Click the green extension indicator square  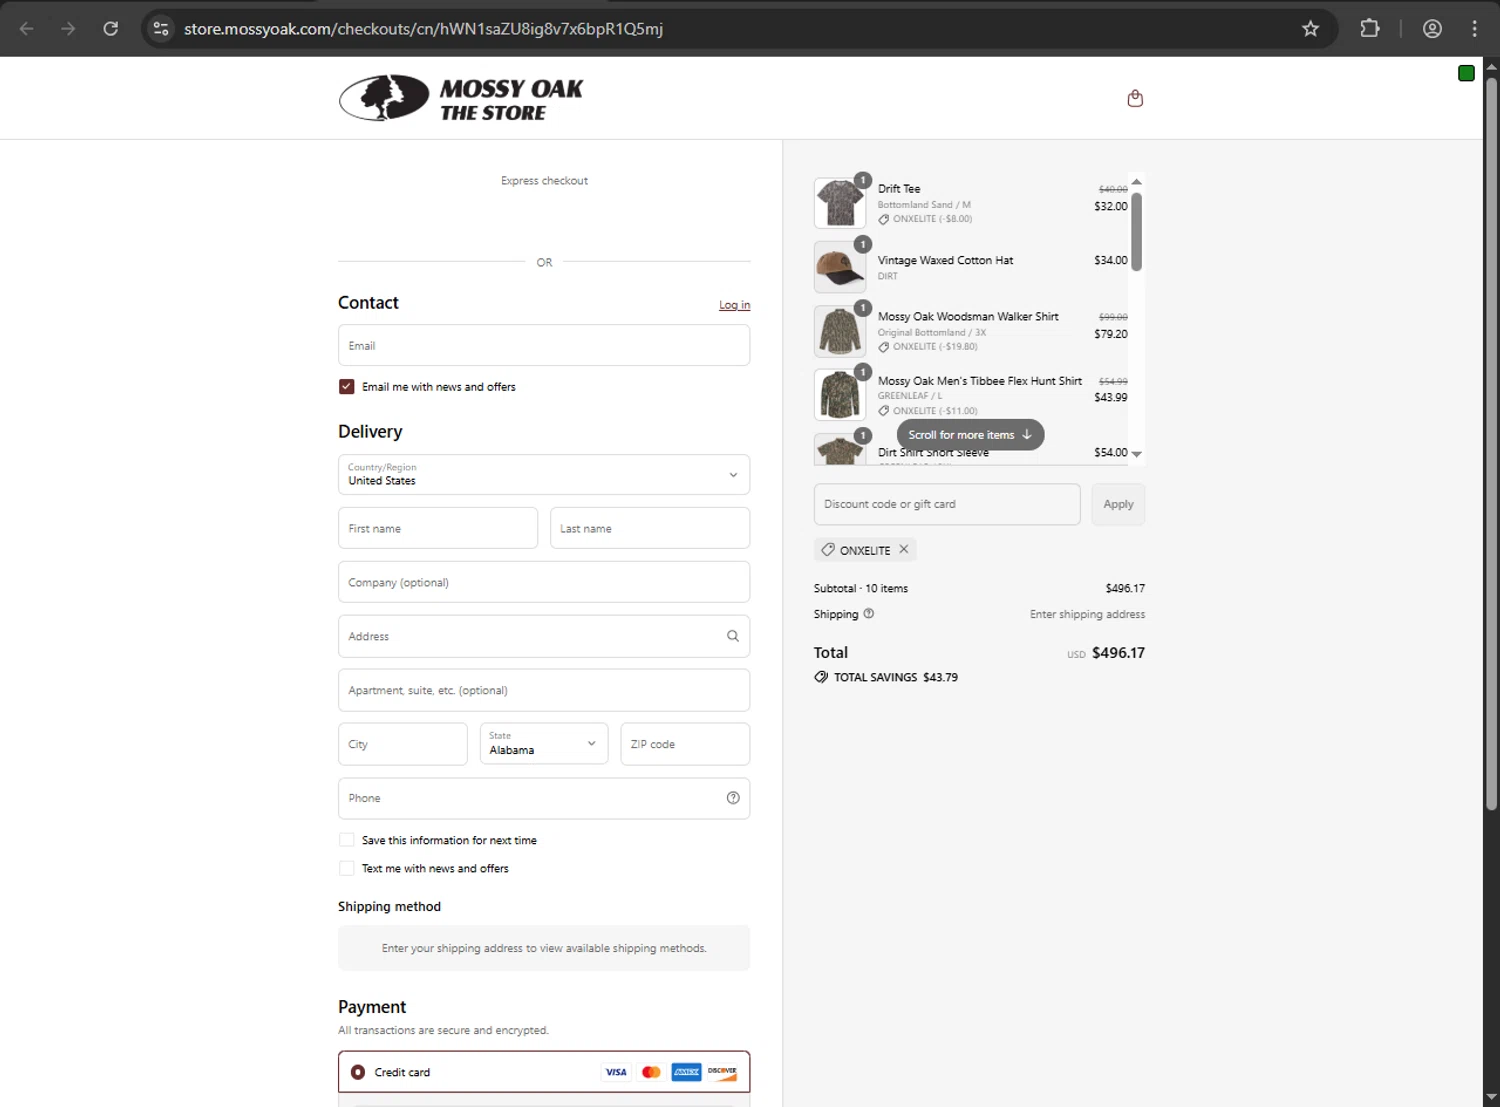(x=1466, y=73)
